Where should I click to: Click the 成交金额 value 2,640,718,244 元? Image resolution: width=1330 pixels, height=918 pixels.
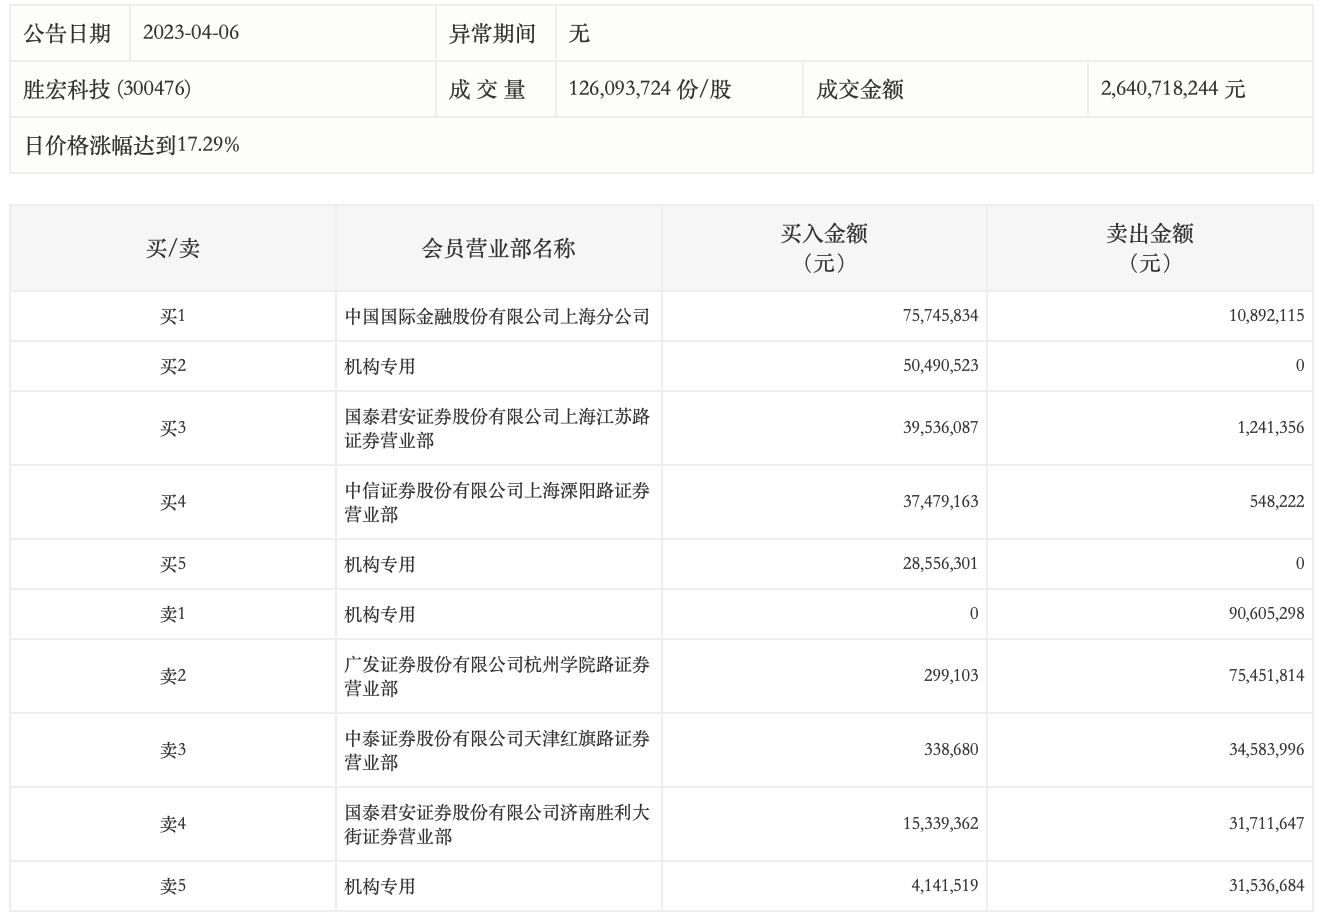(1172, 89)
